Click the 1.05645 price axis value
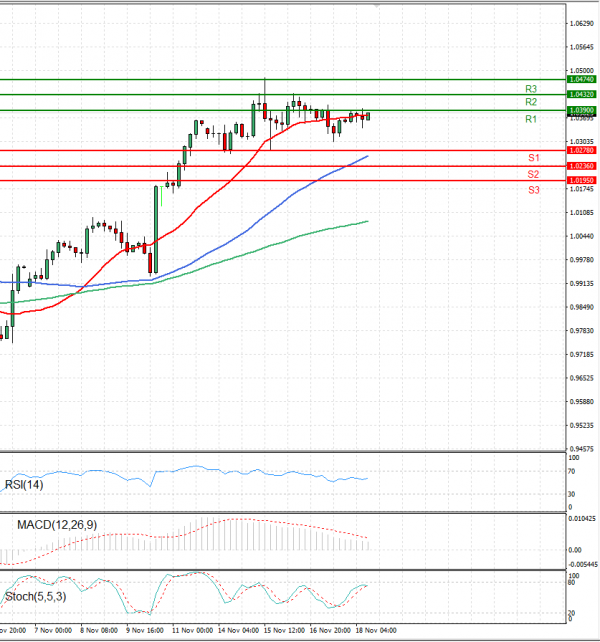Viewport: 600px width, 642px height. [x=582, y=47]
